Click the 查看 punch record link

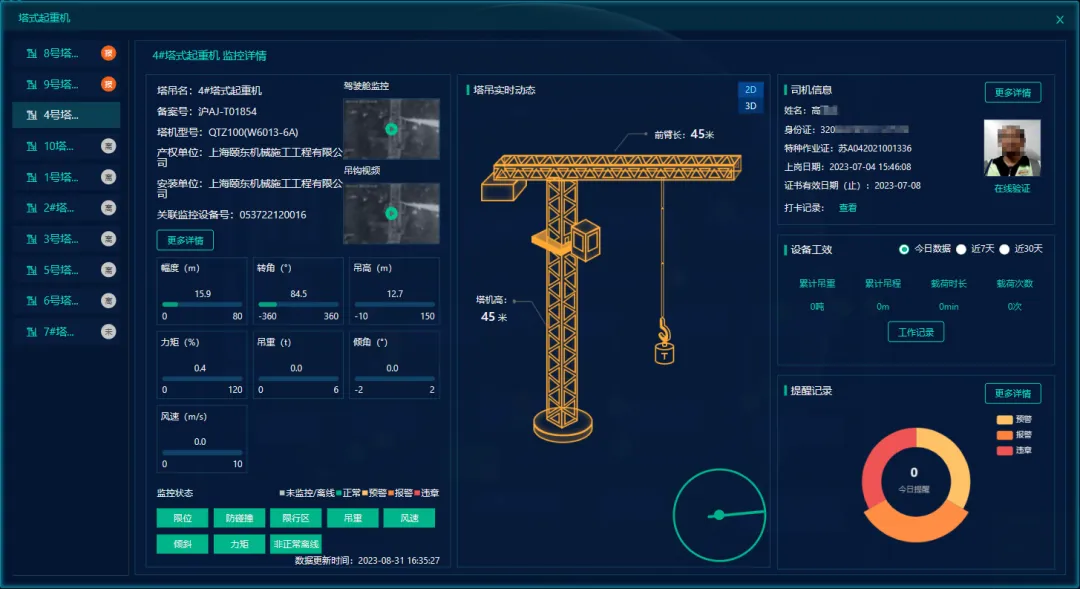coord(848,207)
